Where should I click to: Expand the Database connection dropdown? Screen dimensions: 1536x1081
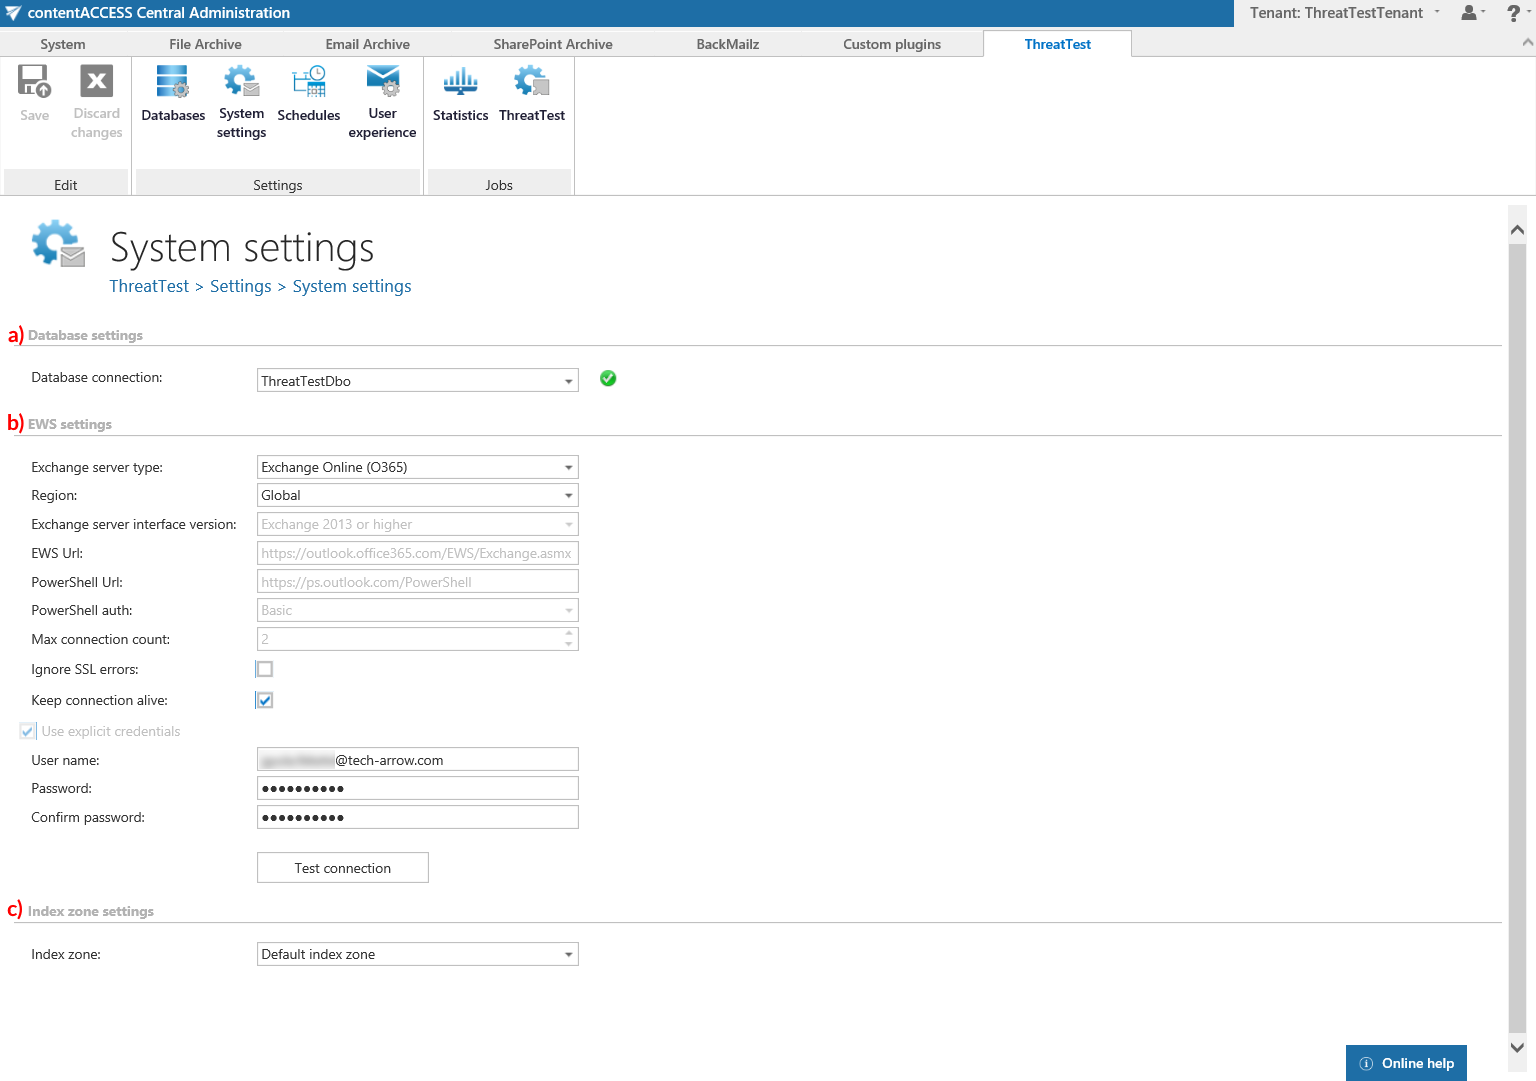pyautogui.click(x=568, y=381)
